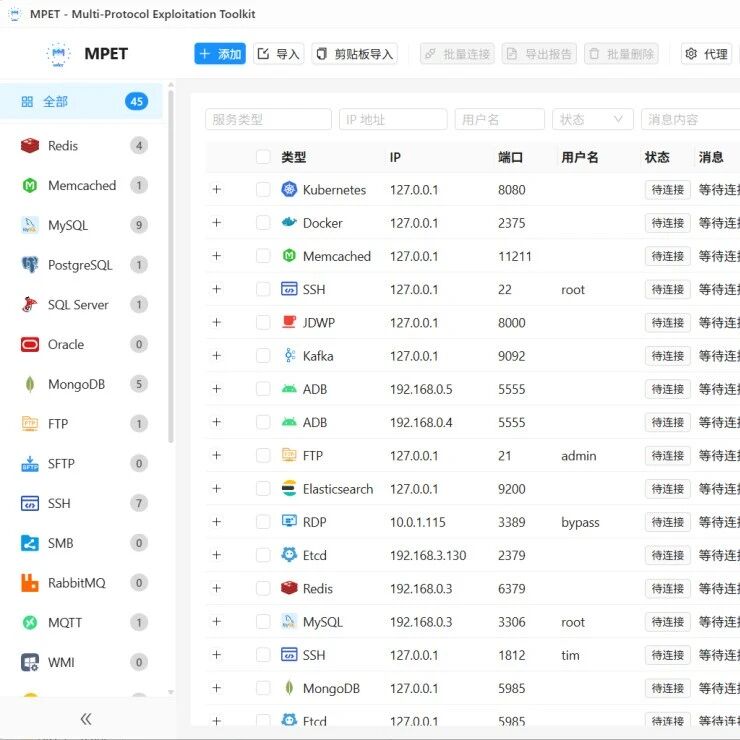
Task: Check the Memcached row checkbox
Action: (263, 256)
